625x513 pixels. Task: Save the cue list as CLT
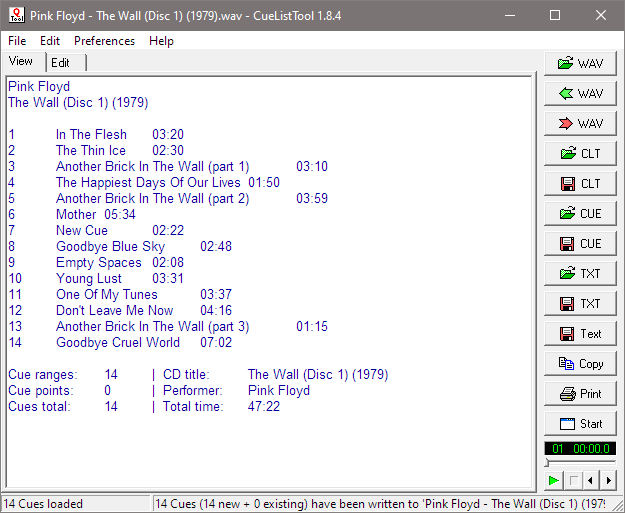[580, 184]
